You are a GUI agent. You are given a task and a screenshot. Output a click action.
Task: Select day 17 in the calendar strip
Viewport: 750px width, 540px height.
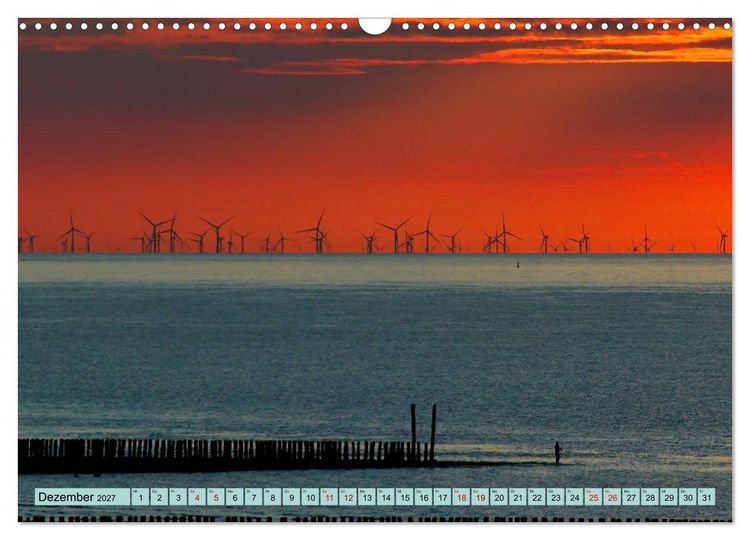click(442, 497)
